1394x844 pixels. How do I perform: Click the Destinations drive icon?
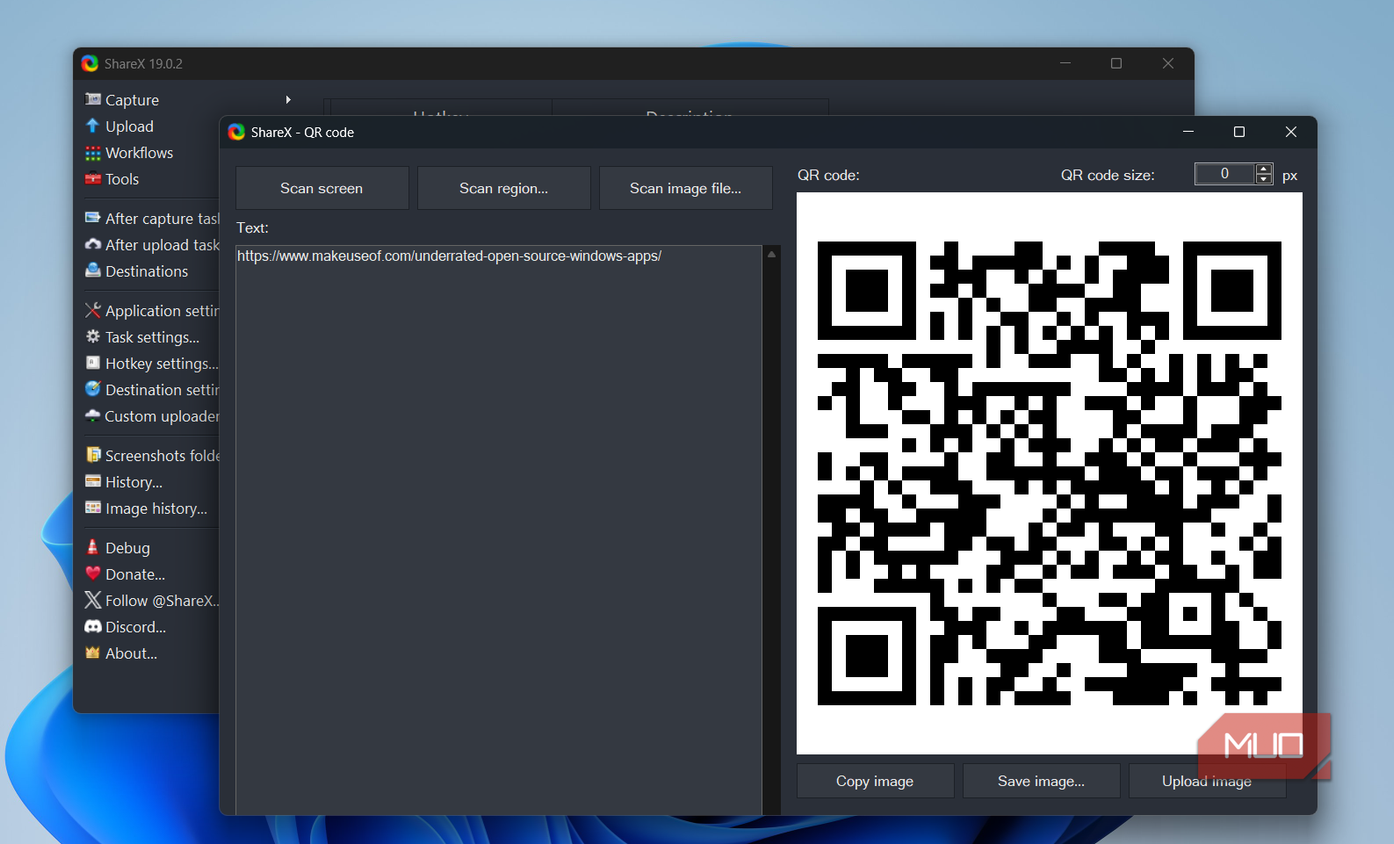[93, 271]
